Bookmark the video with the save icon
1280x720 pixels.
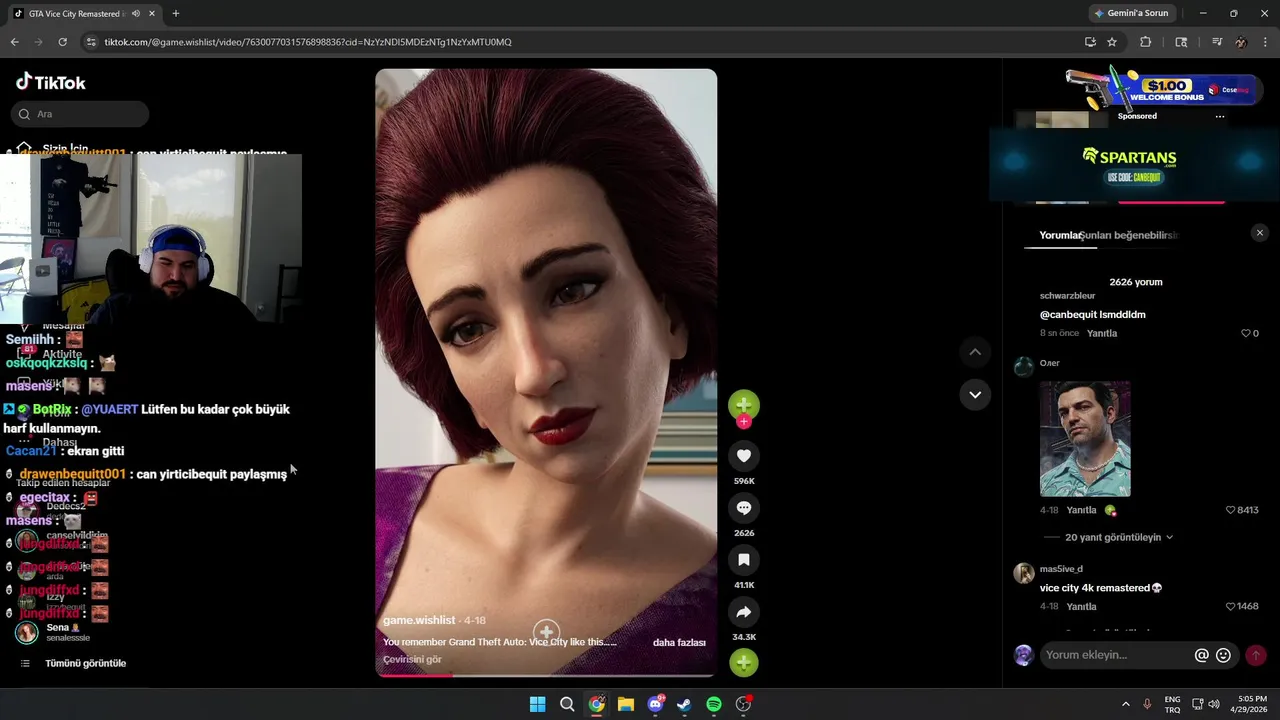(x=743, y=560)
